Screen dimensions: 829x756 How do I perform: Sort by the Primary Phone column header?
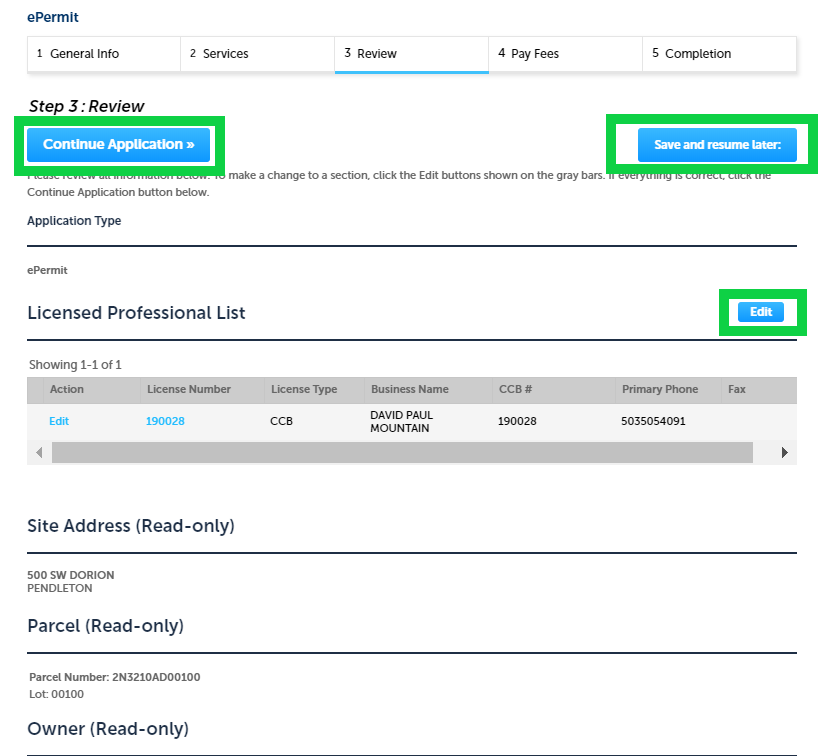click(659, 390)
